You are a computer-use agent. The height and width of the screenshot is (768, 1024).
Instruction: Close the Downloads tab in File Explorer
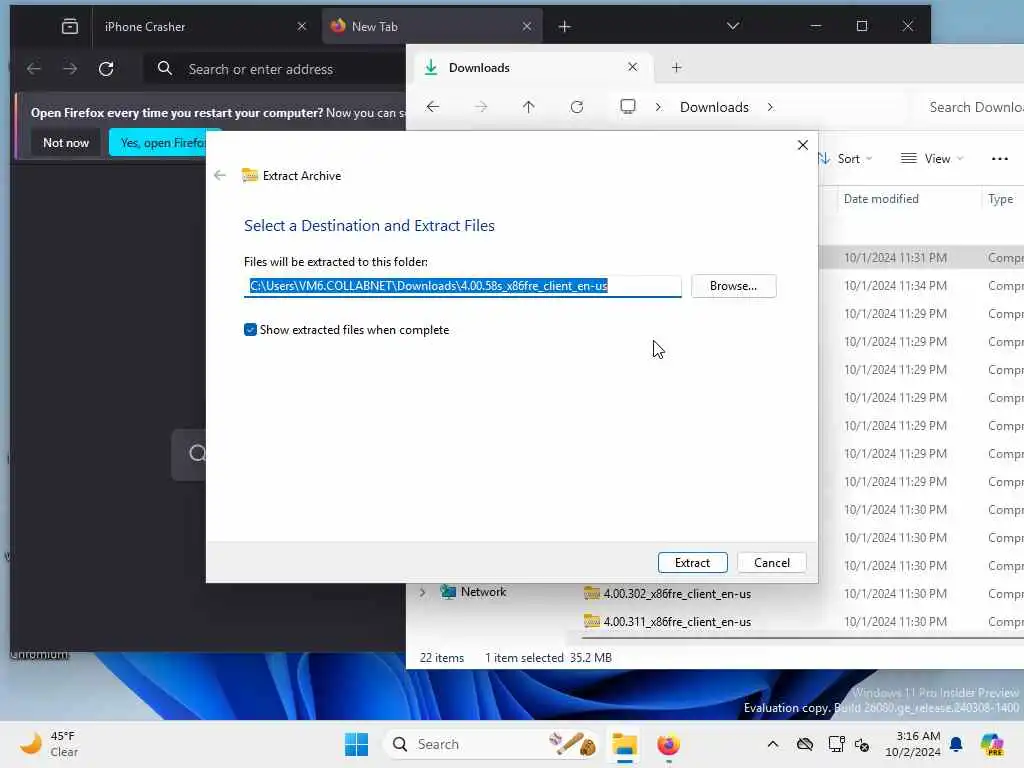(632, 67)
